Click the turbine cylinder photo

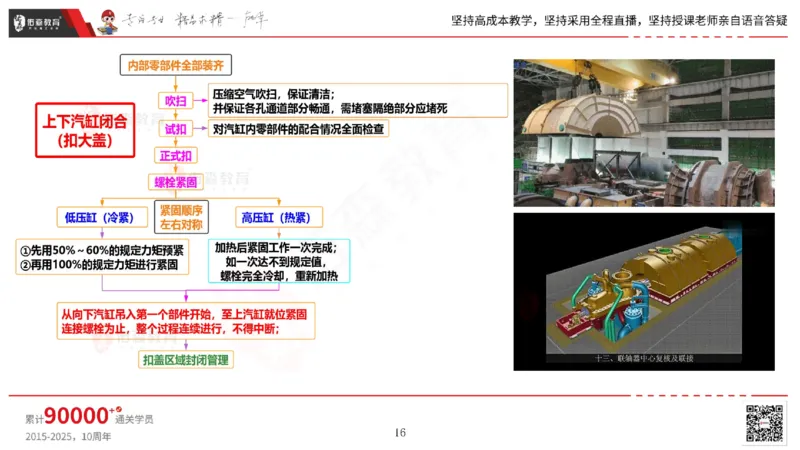[x=644, y=133]
